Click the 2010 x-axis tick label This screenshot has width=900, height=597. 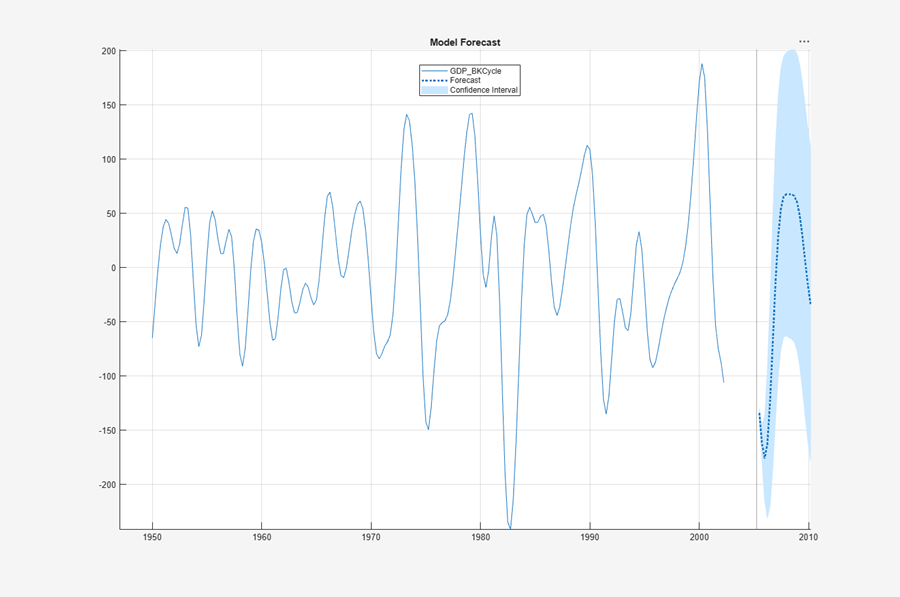tap(809, 538)
